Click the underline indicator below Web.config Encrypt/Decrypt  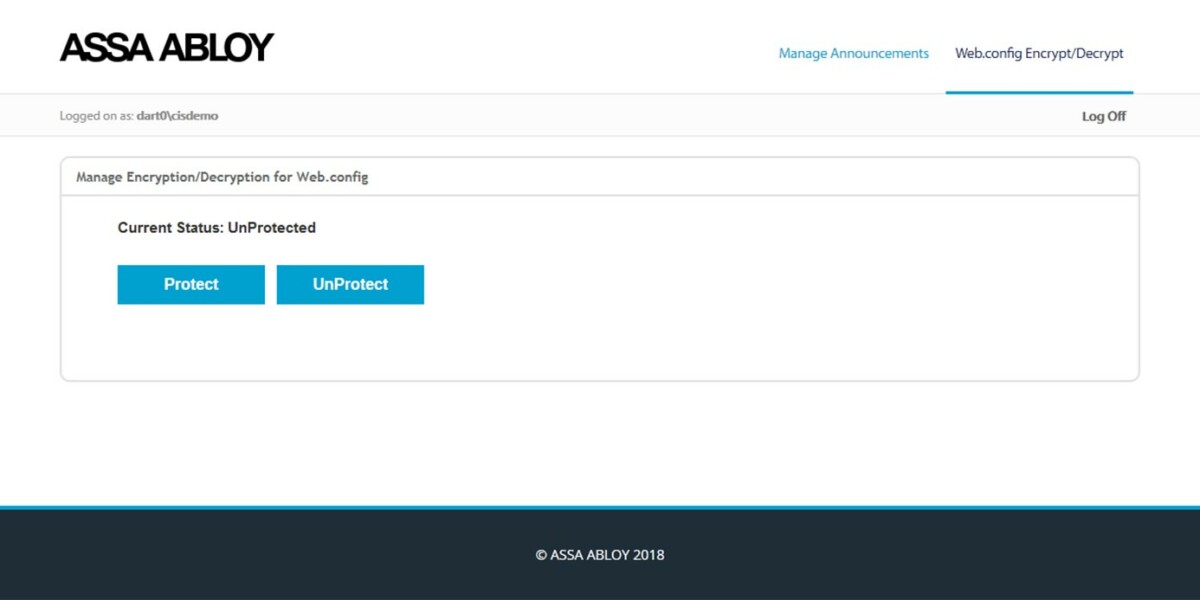point(1040,92)
